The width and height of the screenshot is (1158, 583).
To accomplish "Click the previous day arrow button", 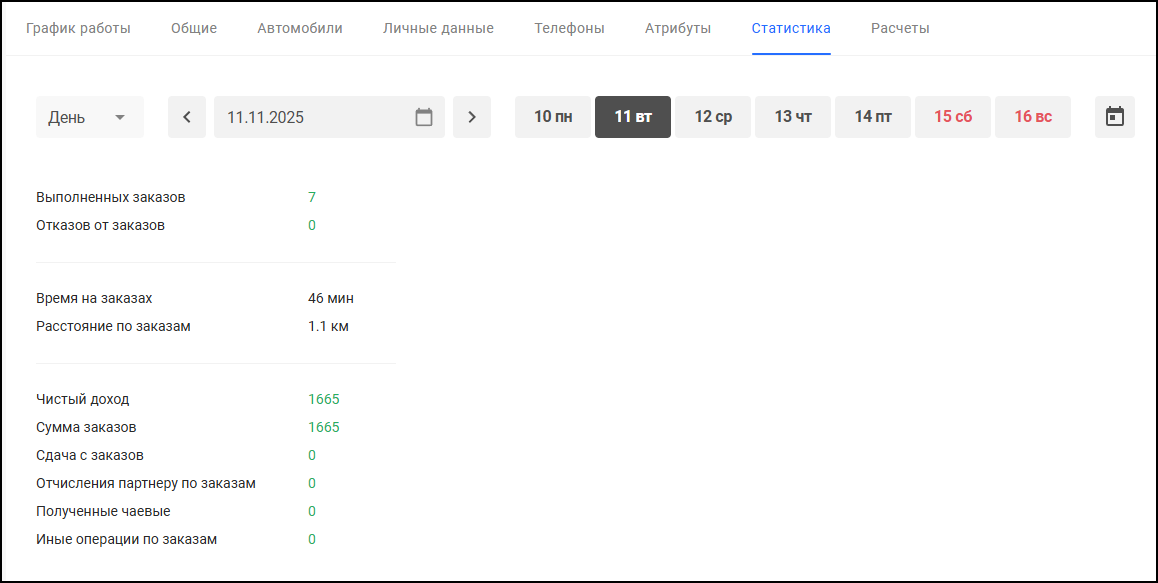I will (187, 117).
